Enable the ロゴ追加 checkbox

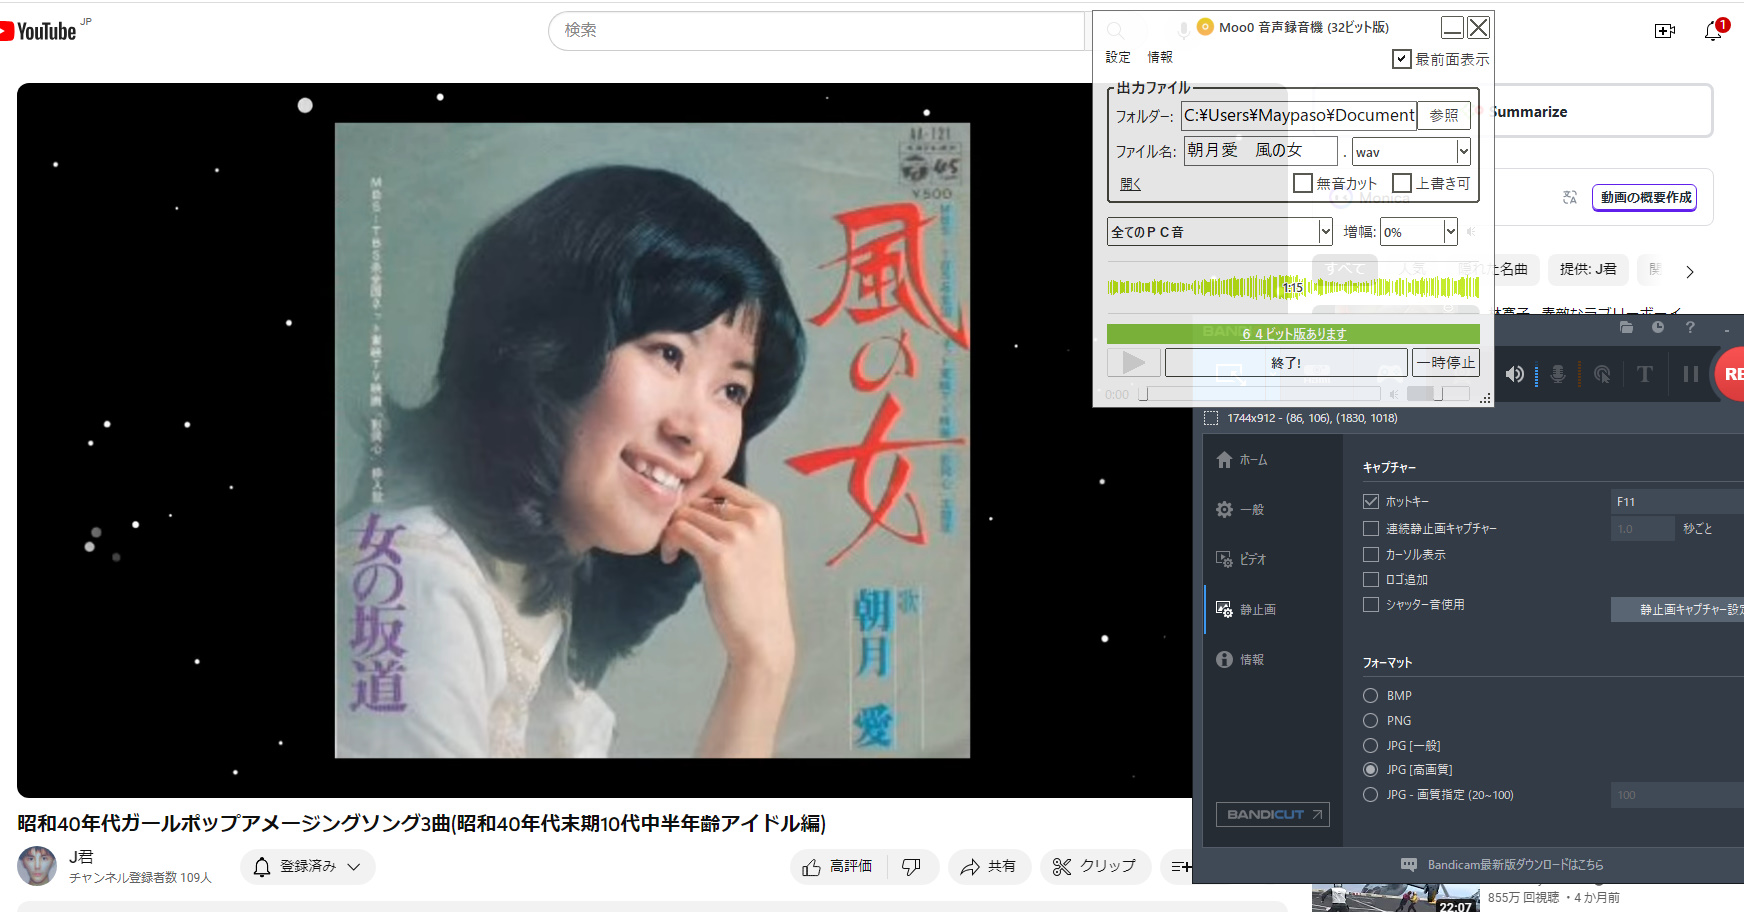tap(1371, 579)
